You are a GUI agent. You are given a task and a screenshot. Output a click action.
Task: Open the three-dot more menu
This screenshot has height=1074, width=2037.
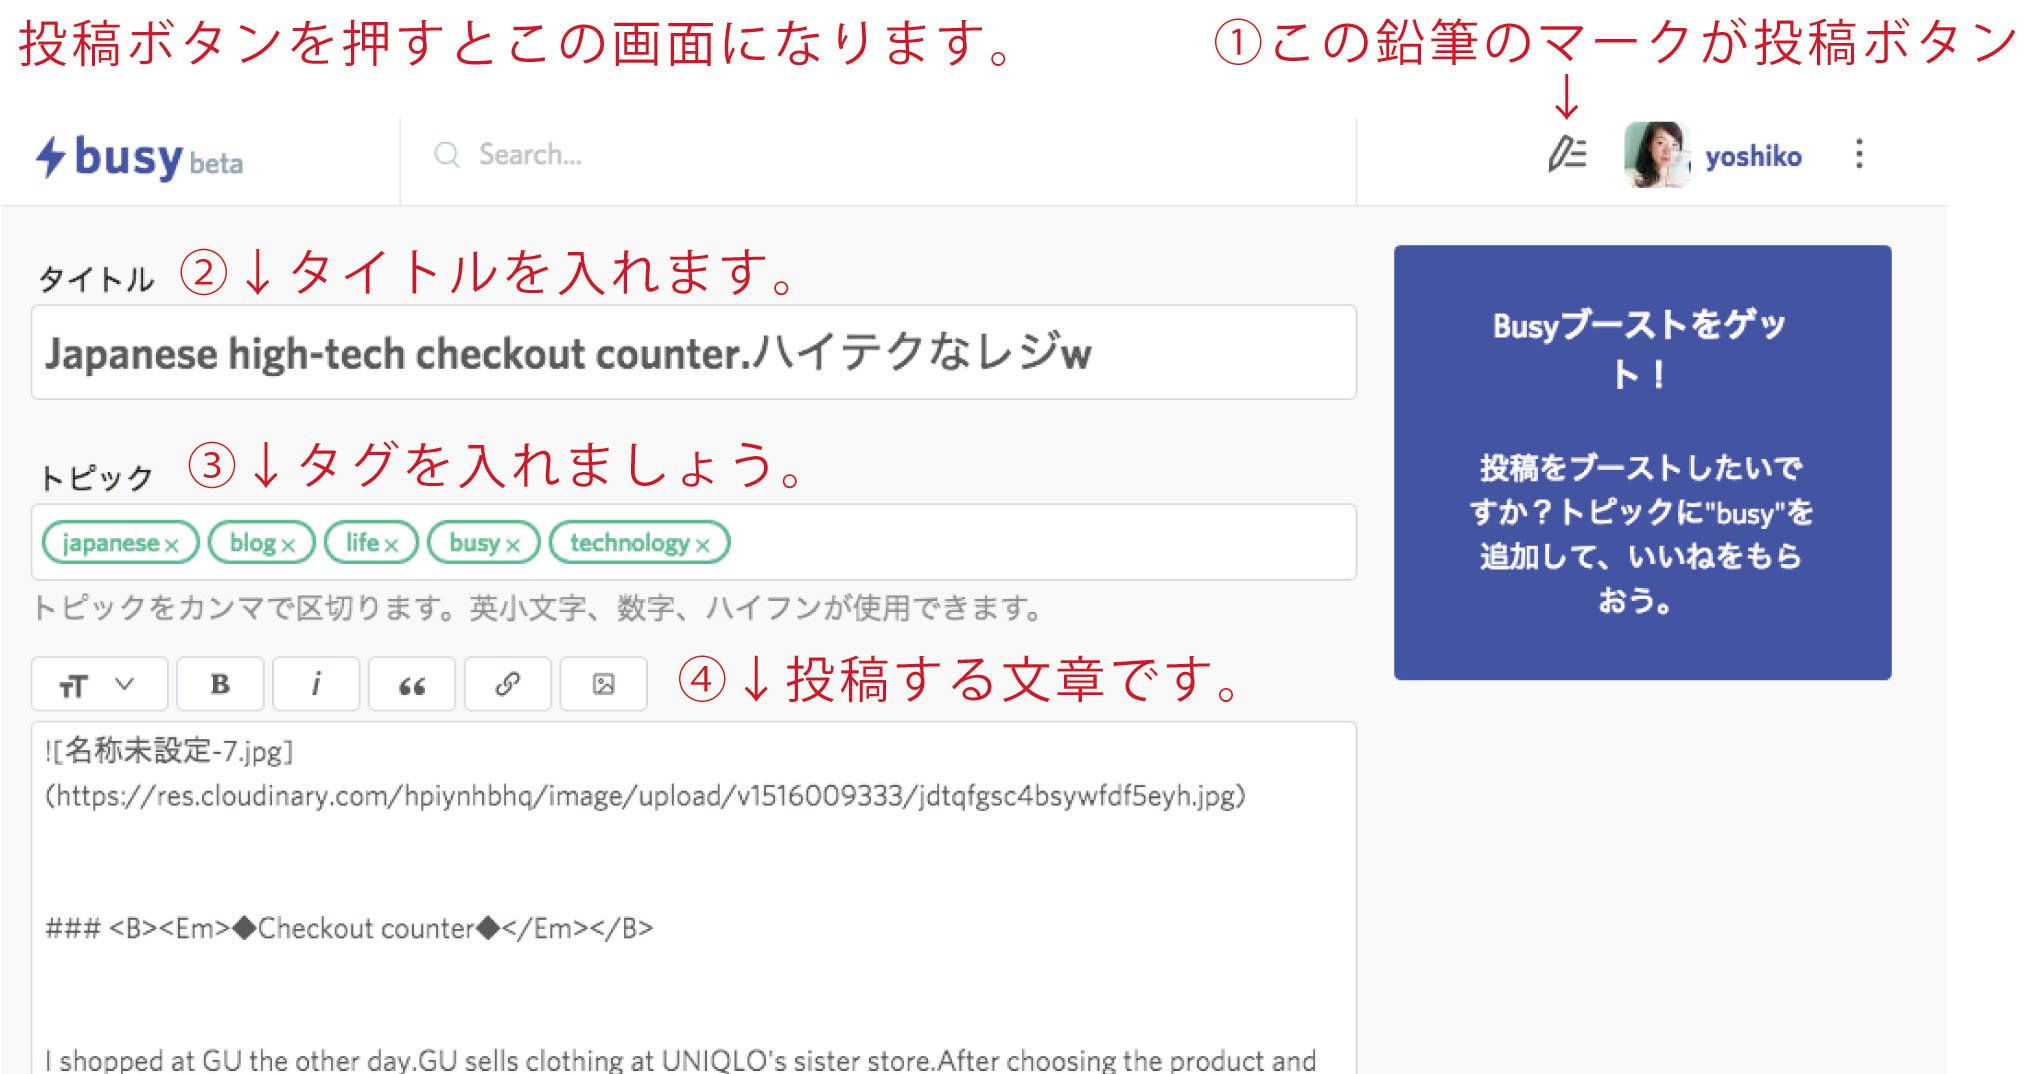click(x=1859, y=154)
